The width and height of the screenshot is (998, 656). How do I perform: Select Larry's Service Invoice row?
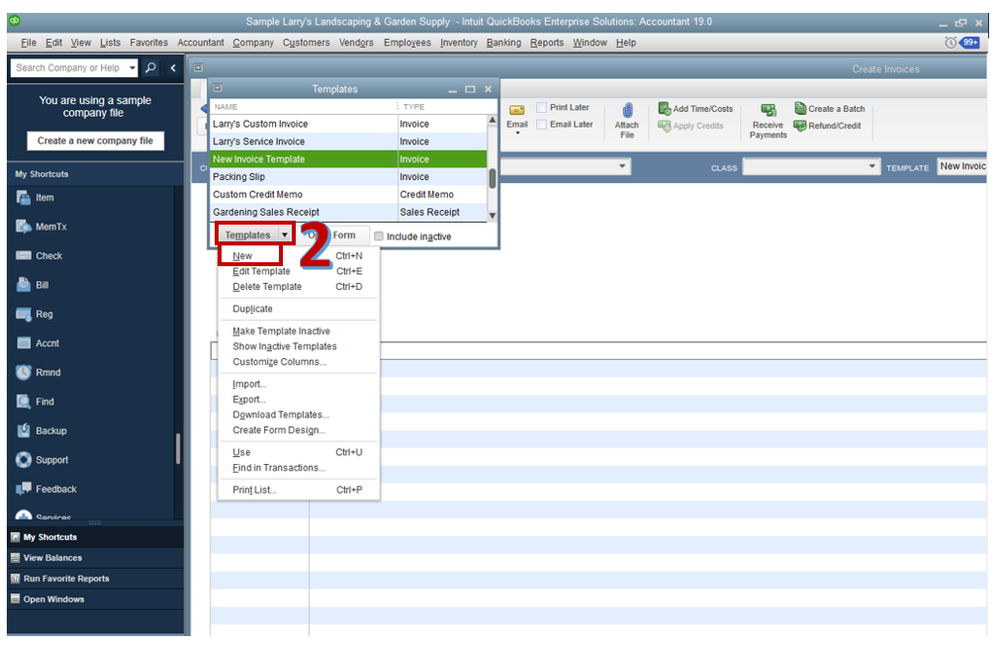click(349, 142)
